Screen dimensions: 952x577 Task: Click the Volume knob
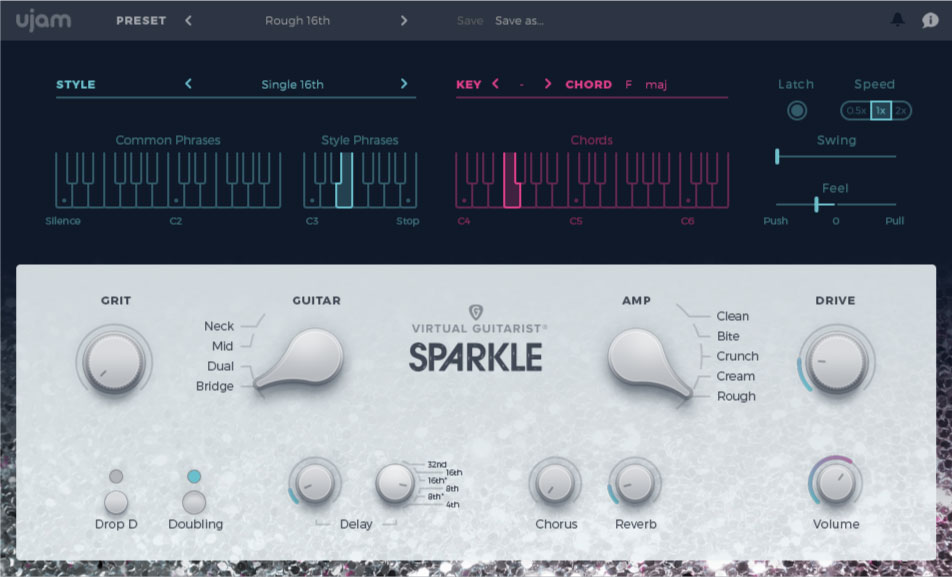point(835,483)
